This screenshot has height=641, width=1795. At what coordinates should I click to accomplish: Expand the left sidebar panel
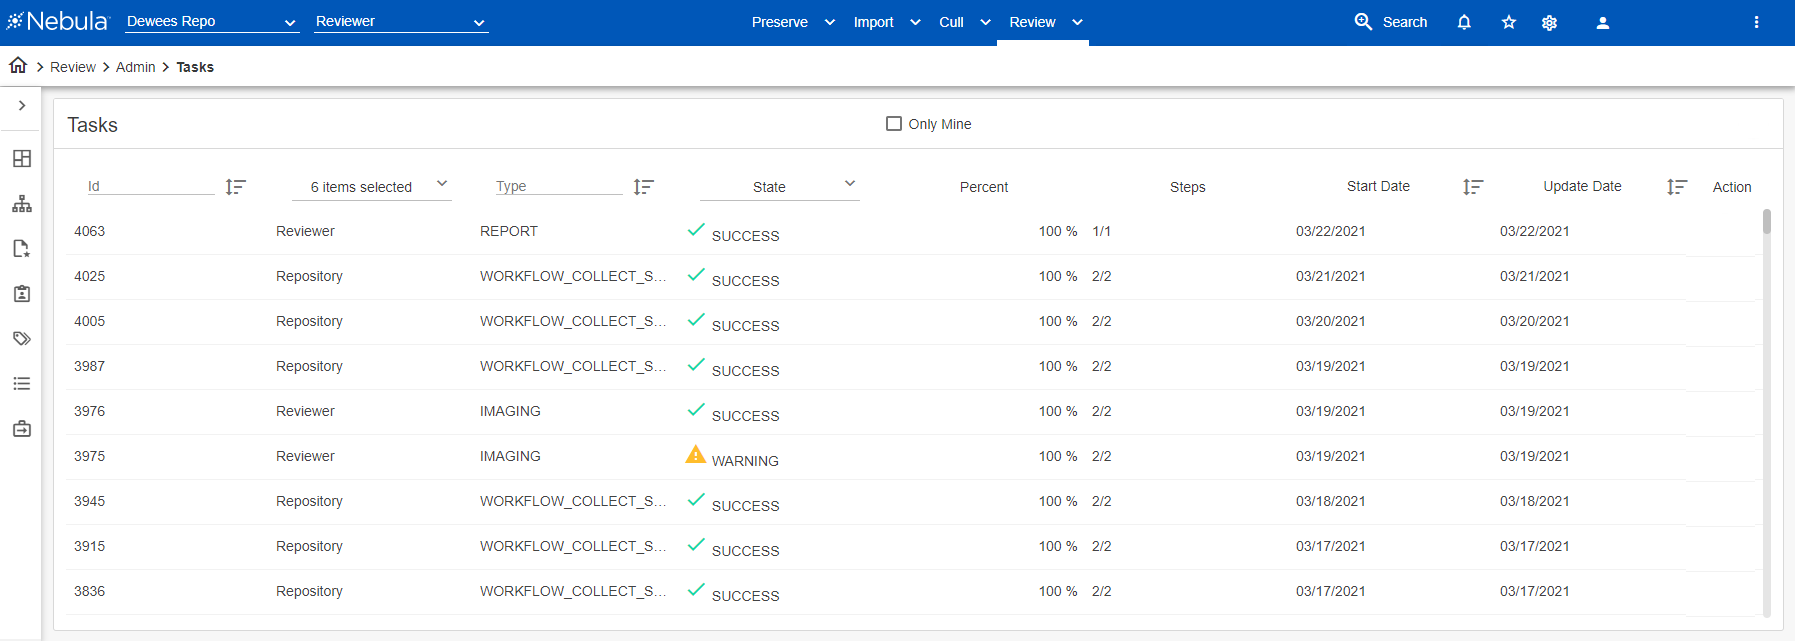22,105
